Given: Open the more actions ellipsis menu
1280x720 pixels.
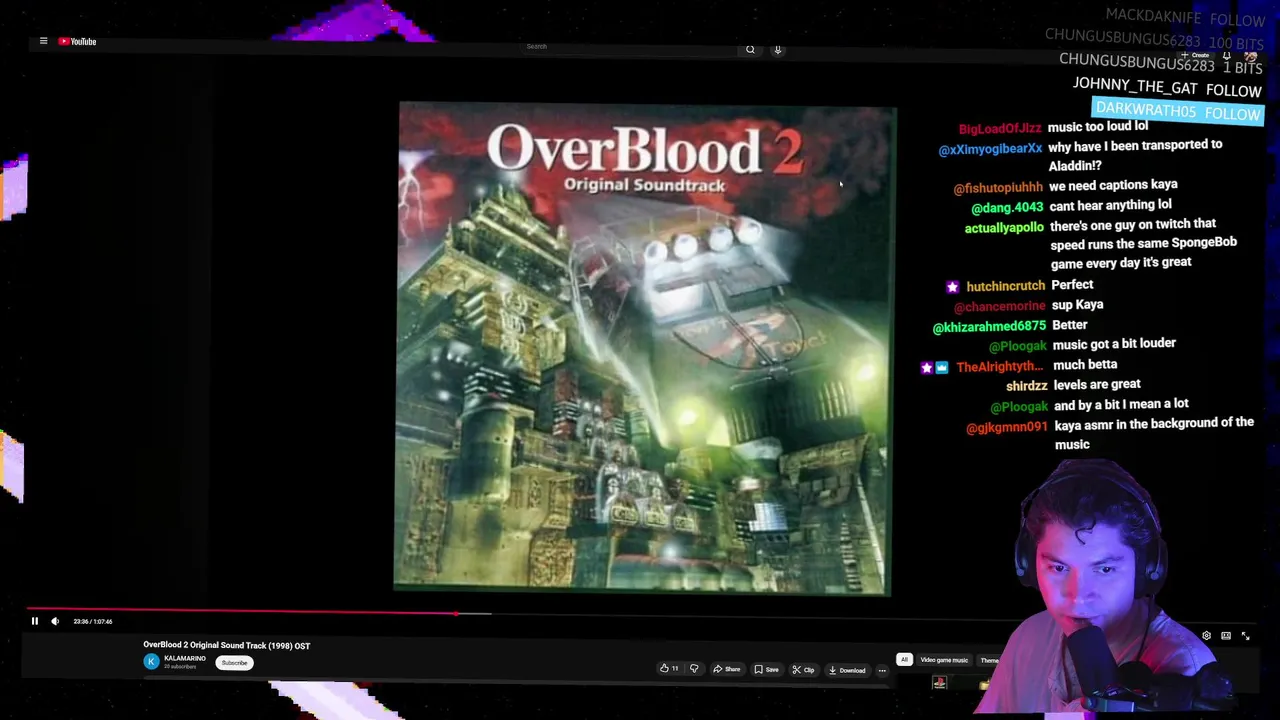Looking at the screenshot, I should click(x=882, y=670).
